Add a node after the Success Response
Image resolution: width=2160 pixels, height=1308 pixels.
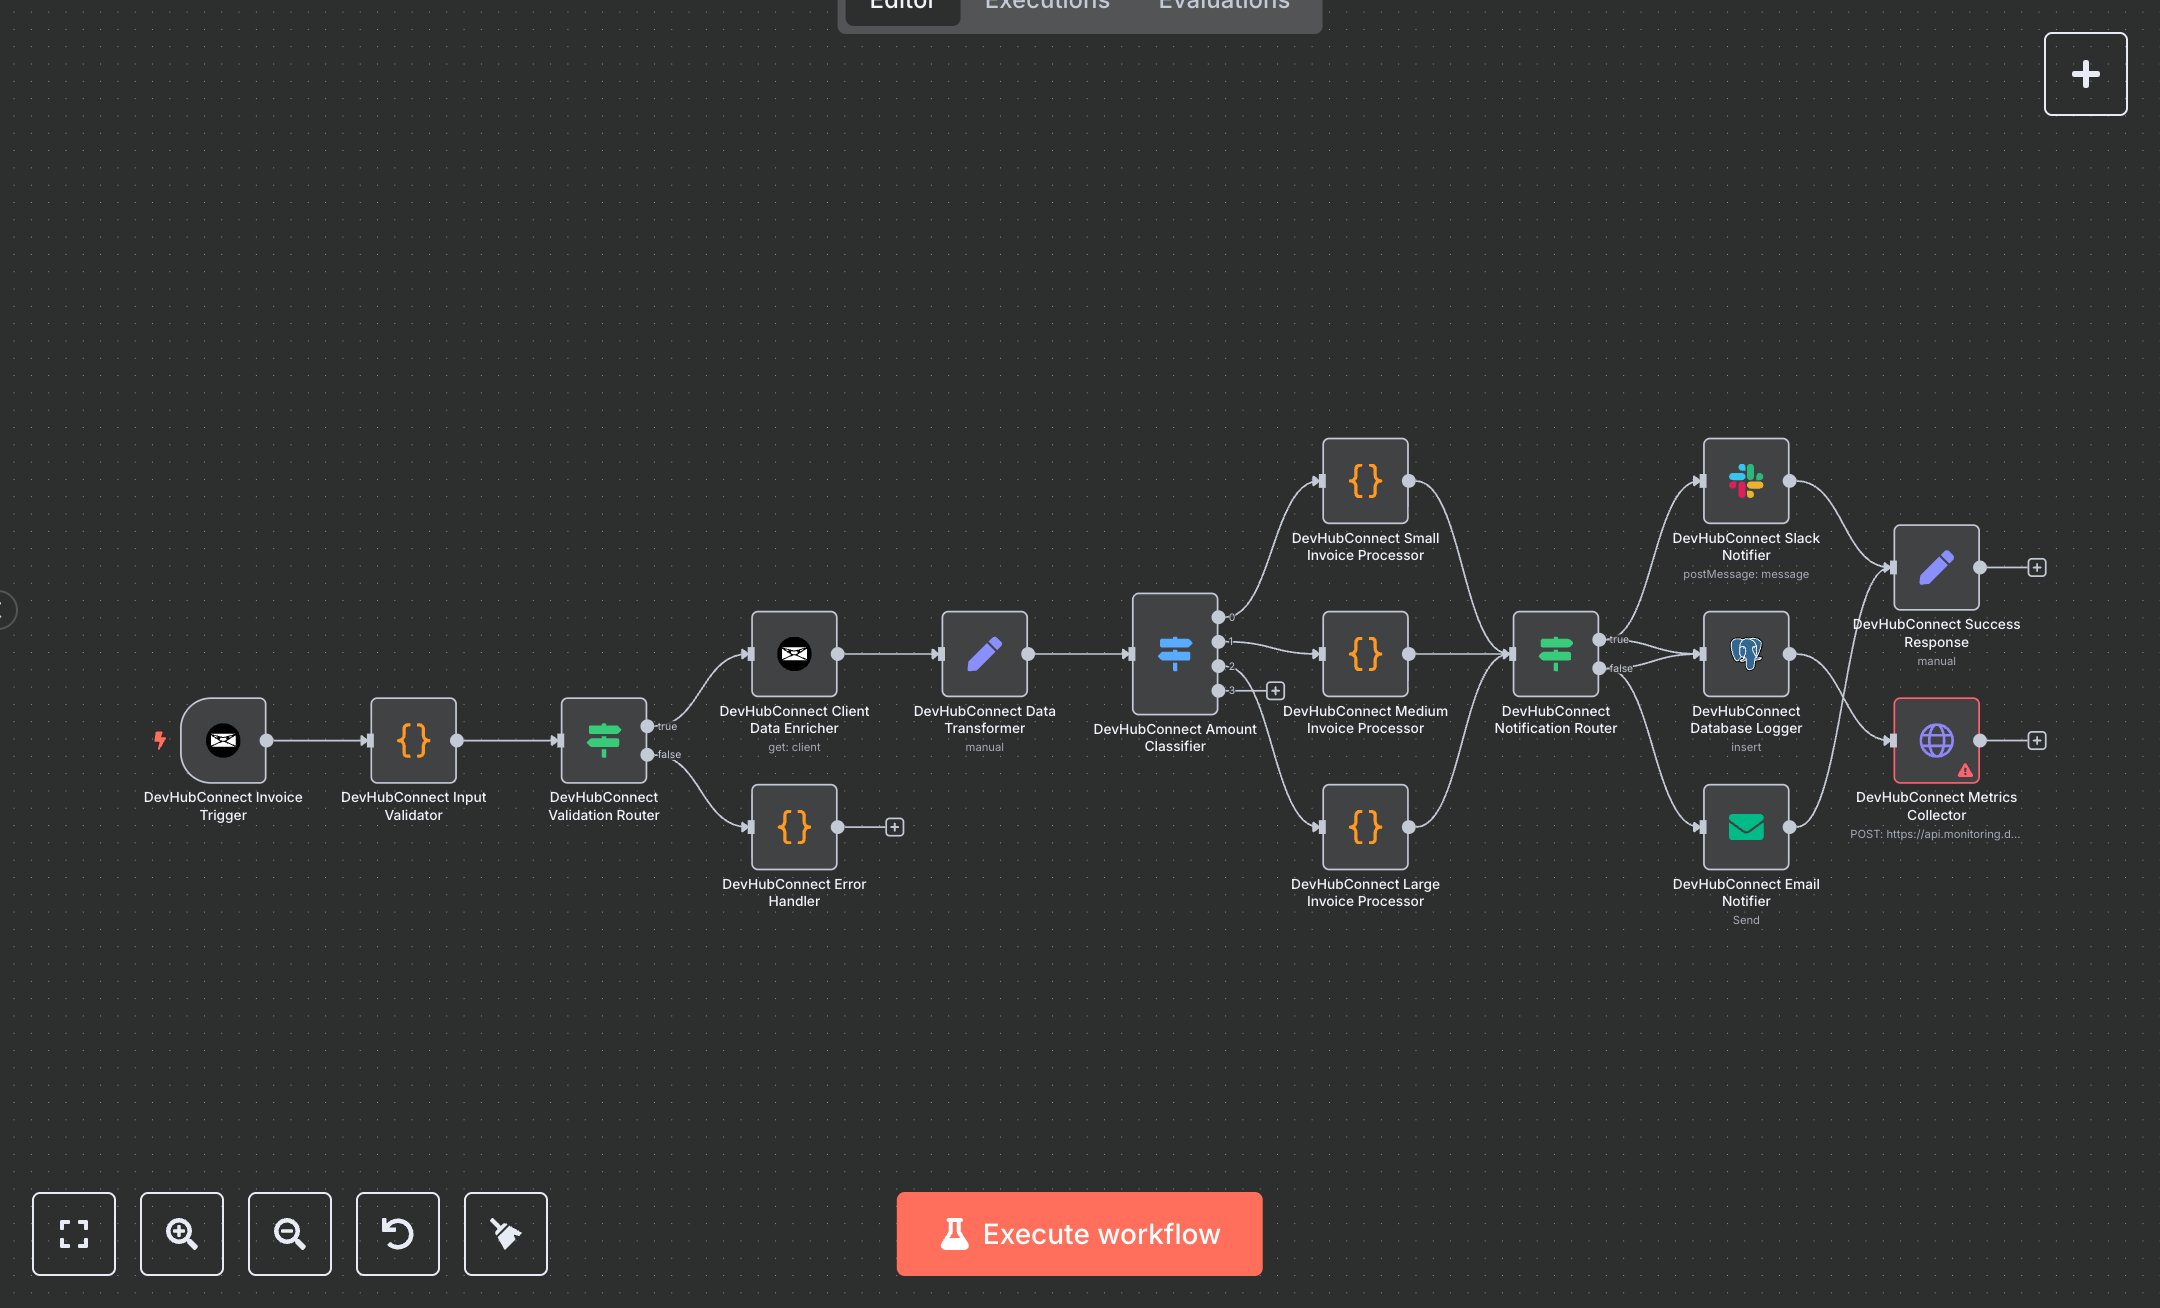pyautogui.click(x=2036, y=567)
